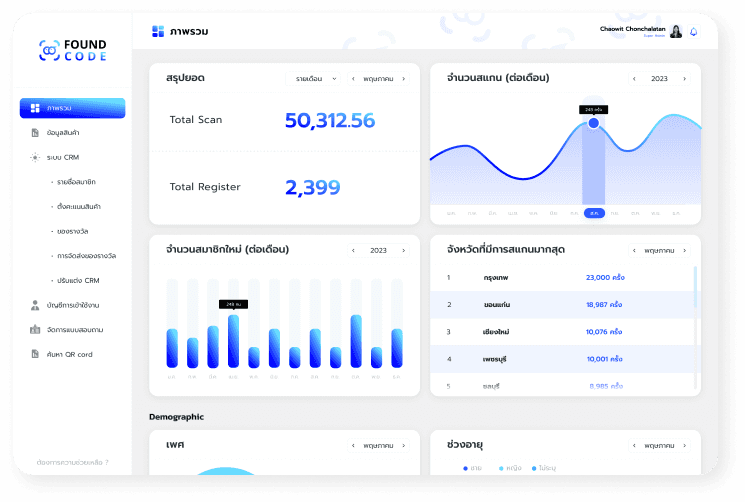Go to previous month in เพศ card
The height and width of the screenshot is (502, 745).
tap(353, 445)
